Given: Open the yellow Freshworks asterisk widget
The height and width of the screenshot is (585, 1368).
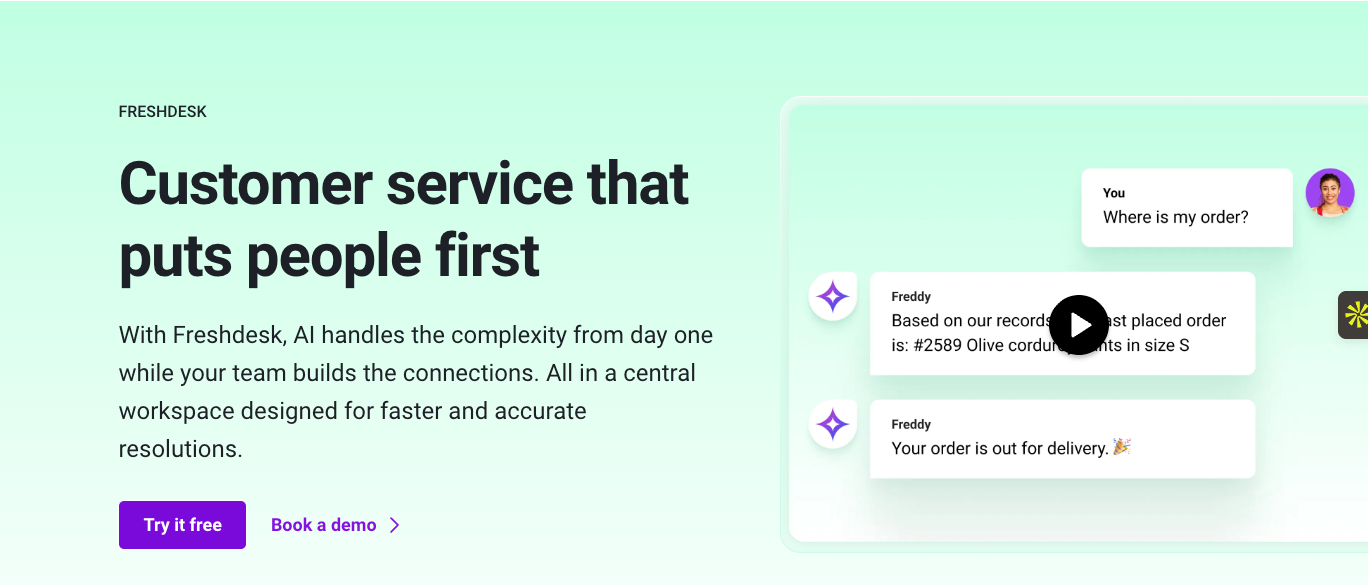Looking at the screenshot, I should (x=1356, y=314).
